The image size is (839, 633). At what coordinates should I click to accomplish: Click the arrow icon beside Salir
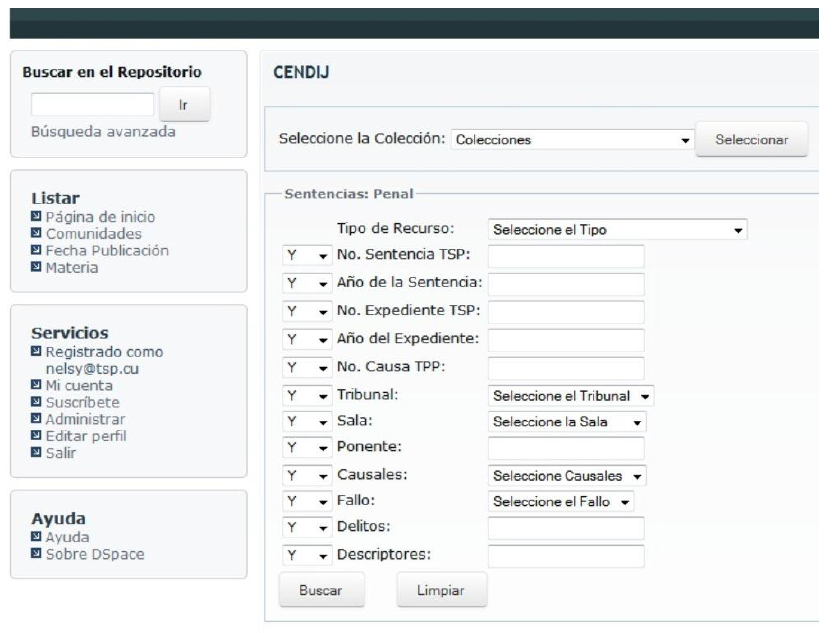pyautogui.click(x=37, y=453)
